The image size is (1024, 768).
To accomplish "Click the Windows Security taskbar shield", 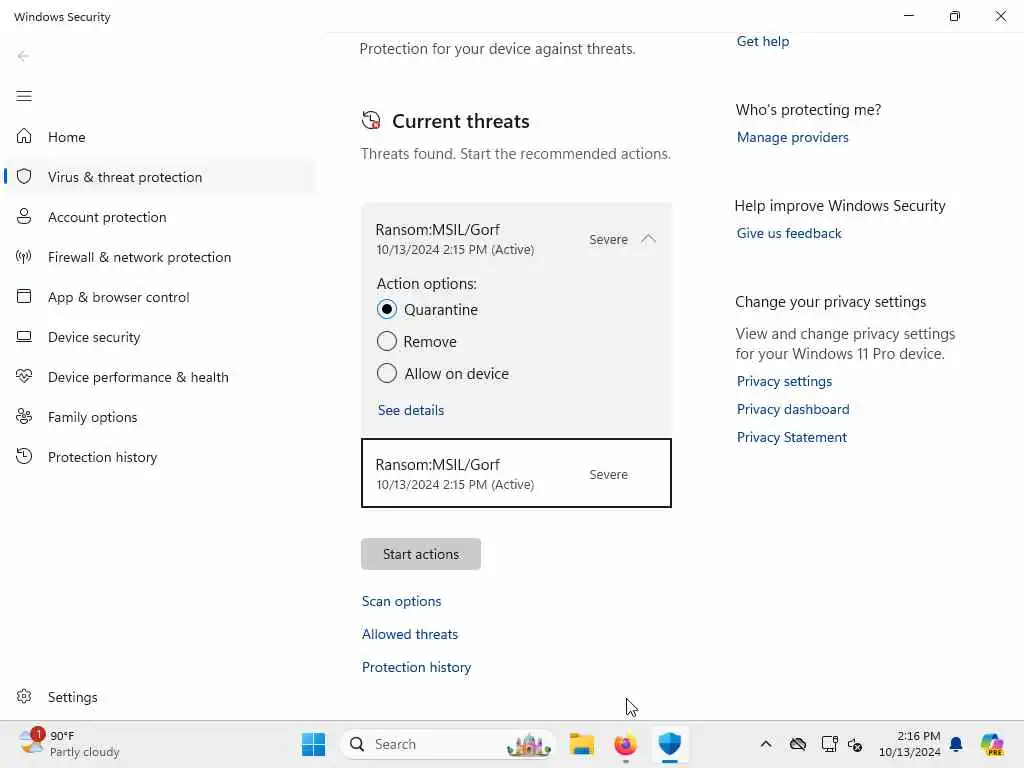I will click(x=670, y=744).
